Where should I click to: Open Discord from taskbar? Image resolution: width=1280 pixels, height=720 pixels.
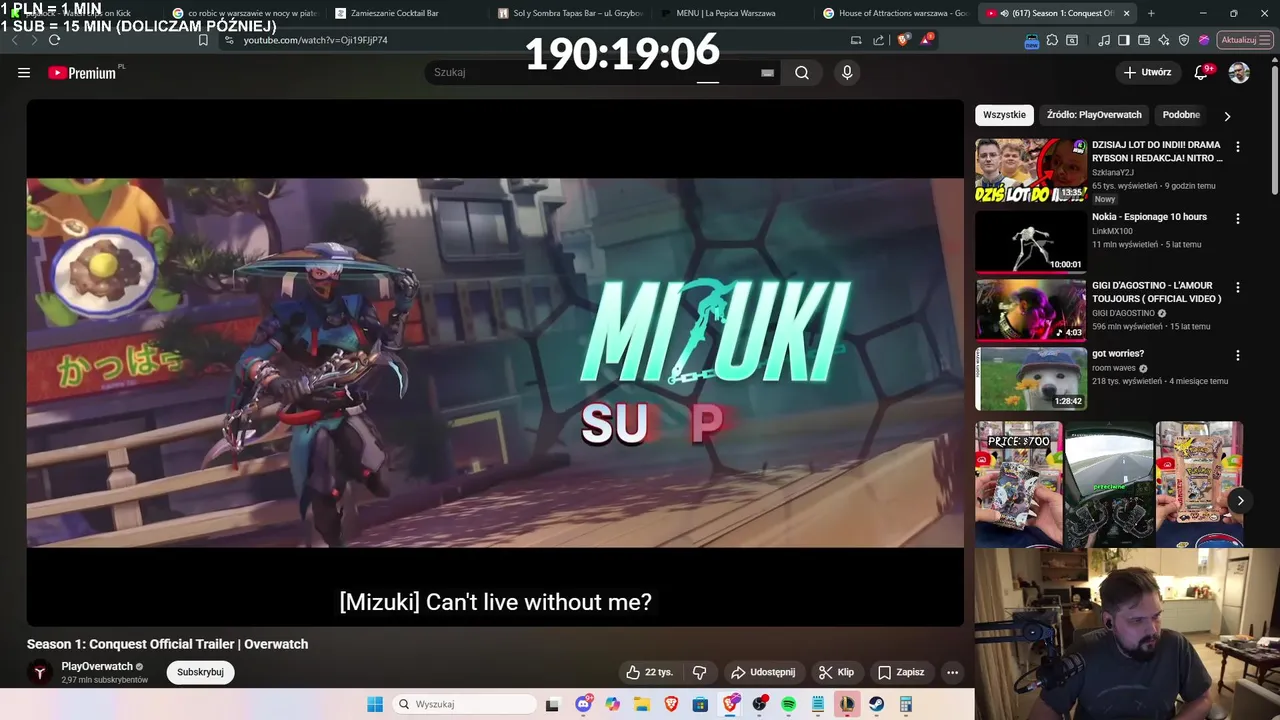pyautogui.click(x=584, y=704)
